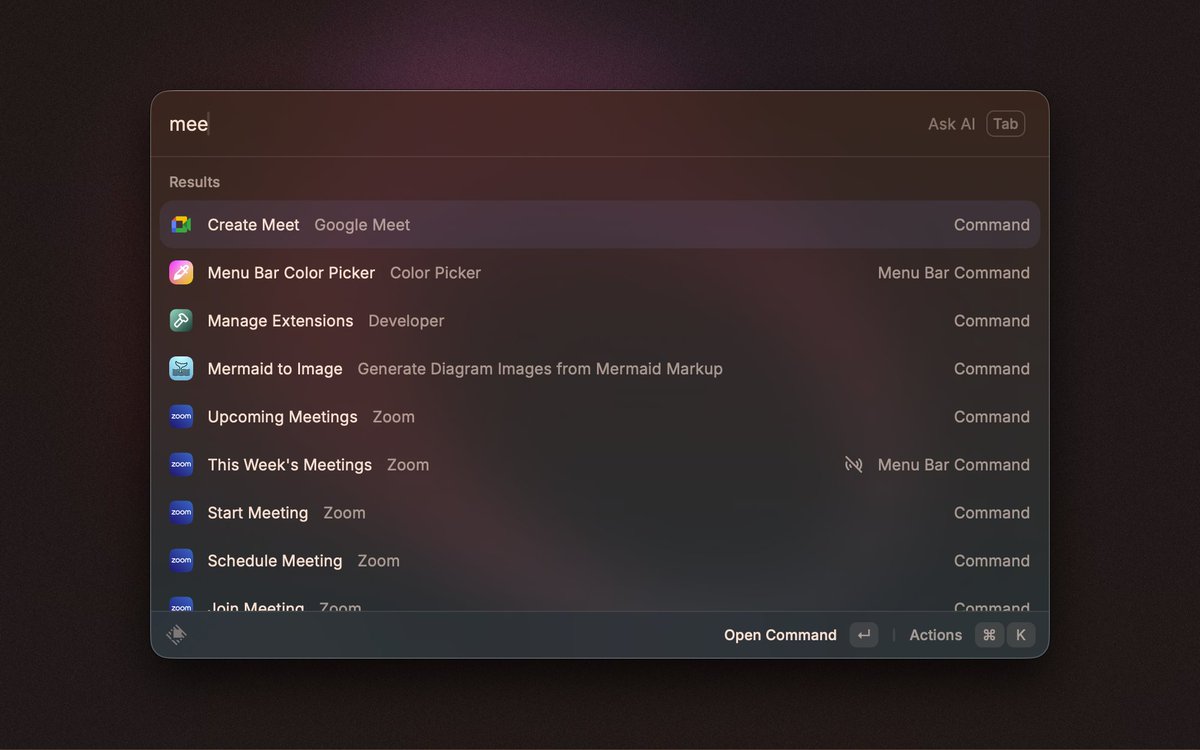This screenshot has height=750, width=1200.
Task: Click the disabled menu bar icon on This Week's Meetings
Action: 853,465
